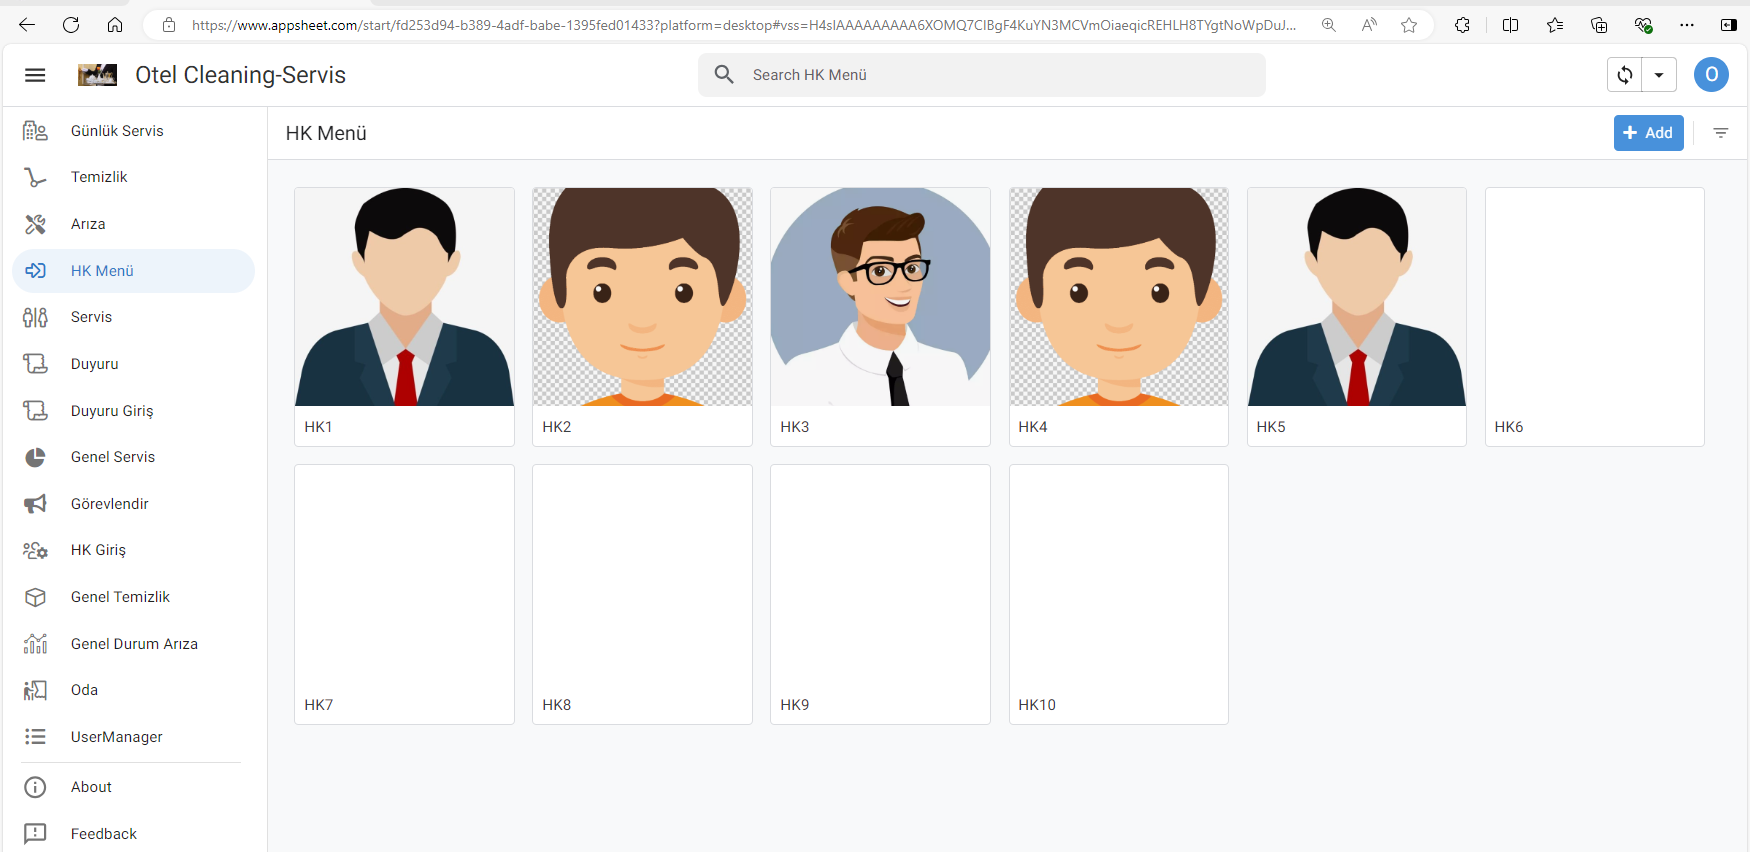Open the Feedback link

coord(104,834)
